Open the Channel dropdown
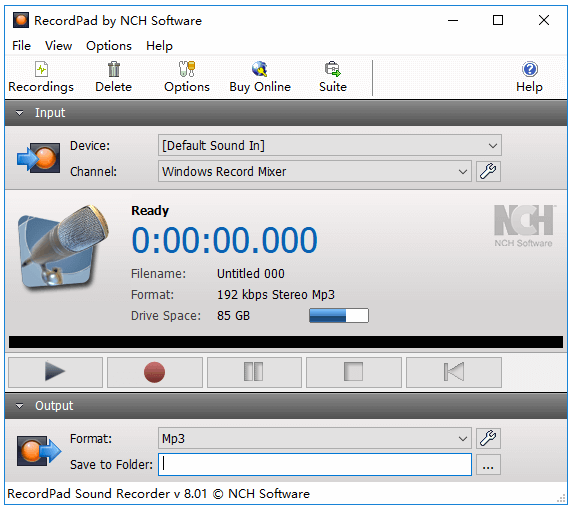571x509 pixels. (x=315, y=171)
